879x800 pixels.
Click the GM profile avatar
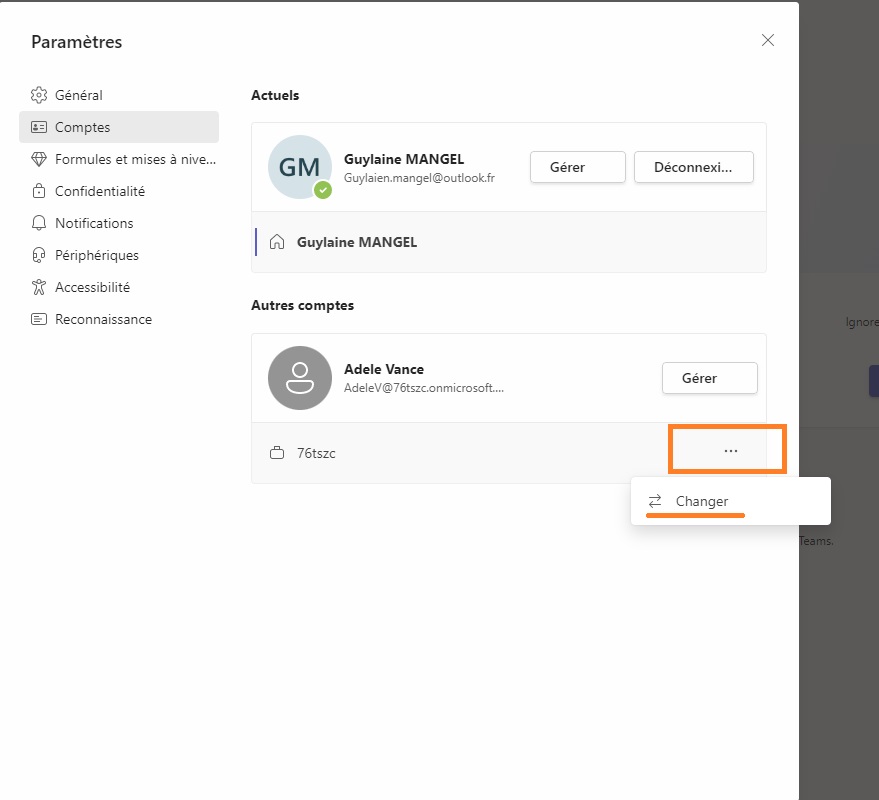pyautogui.click(x=300, y=167)
